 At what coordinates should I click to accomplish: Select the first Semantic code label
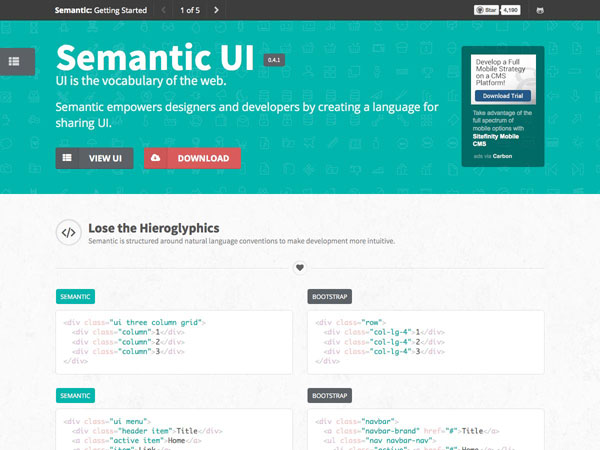75,297
